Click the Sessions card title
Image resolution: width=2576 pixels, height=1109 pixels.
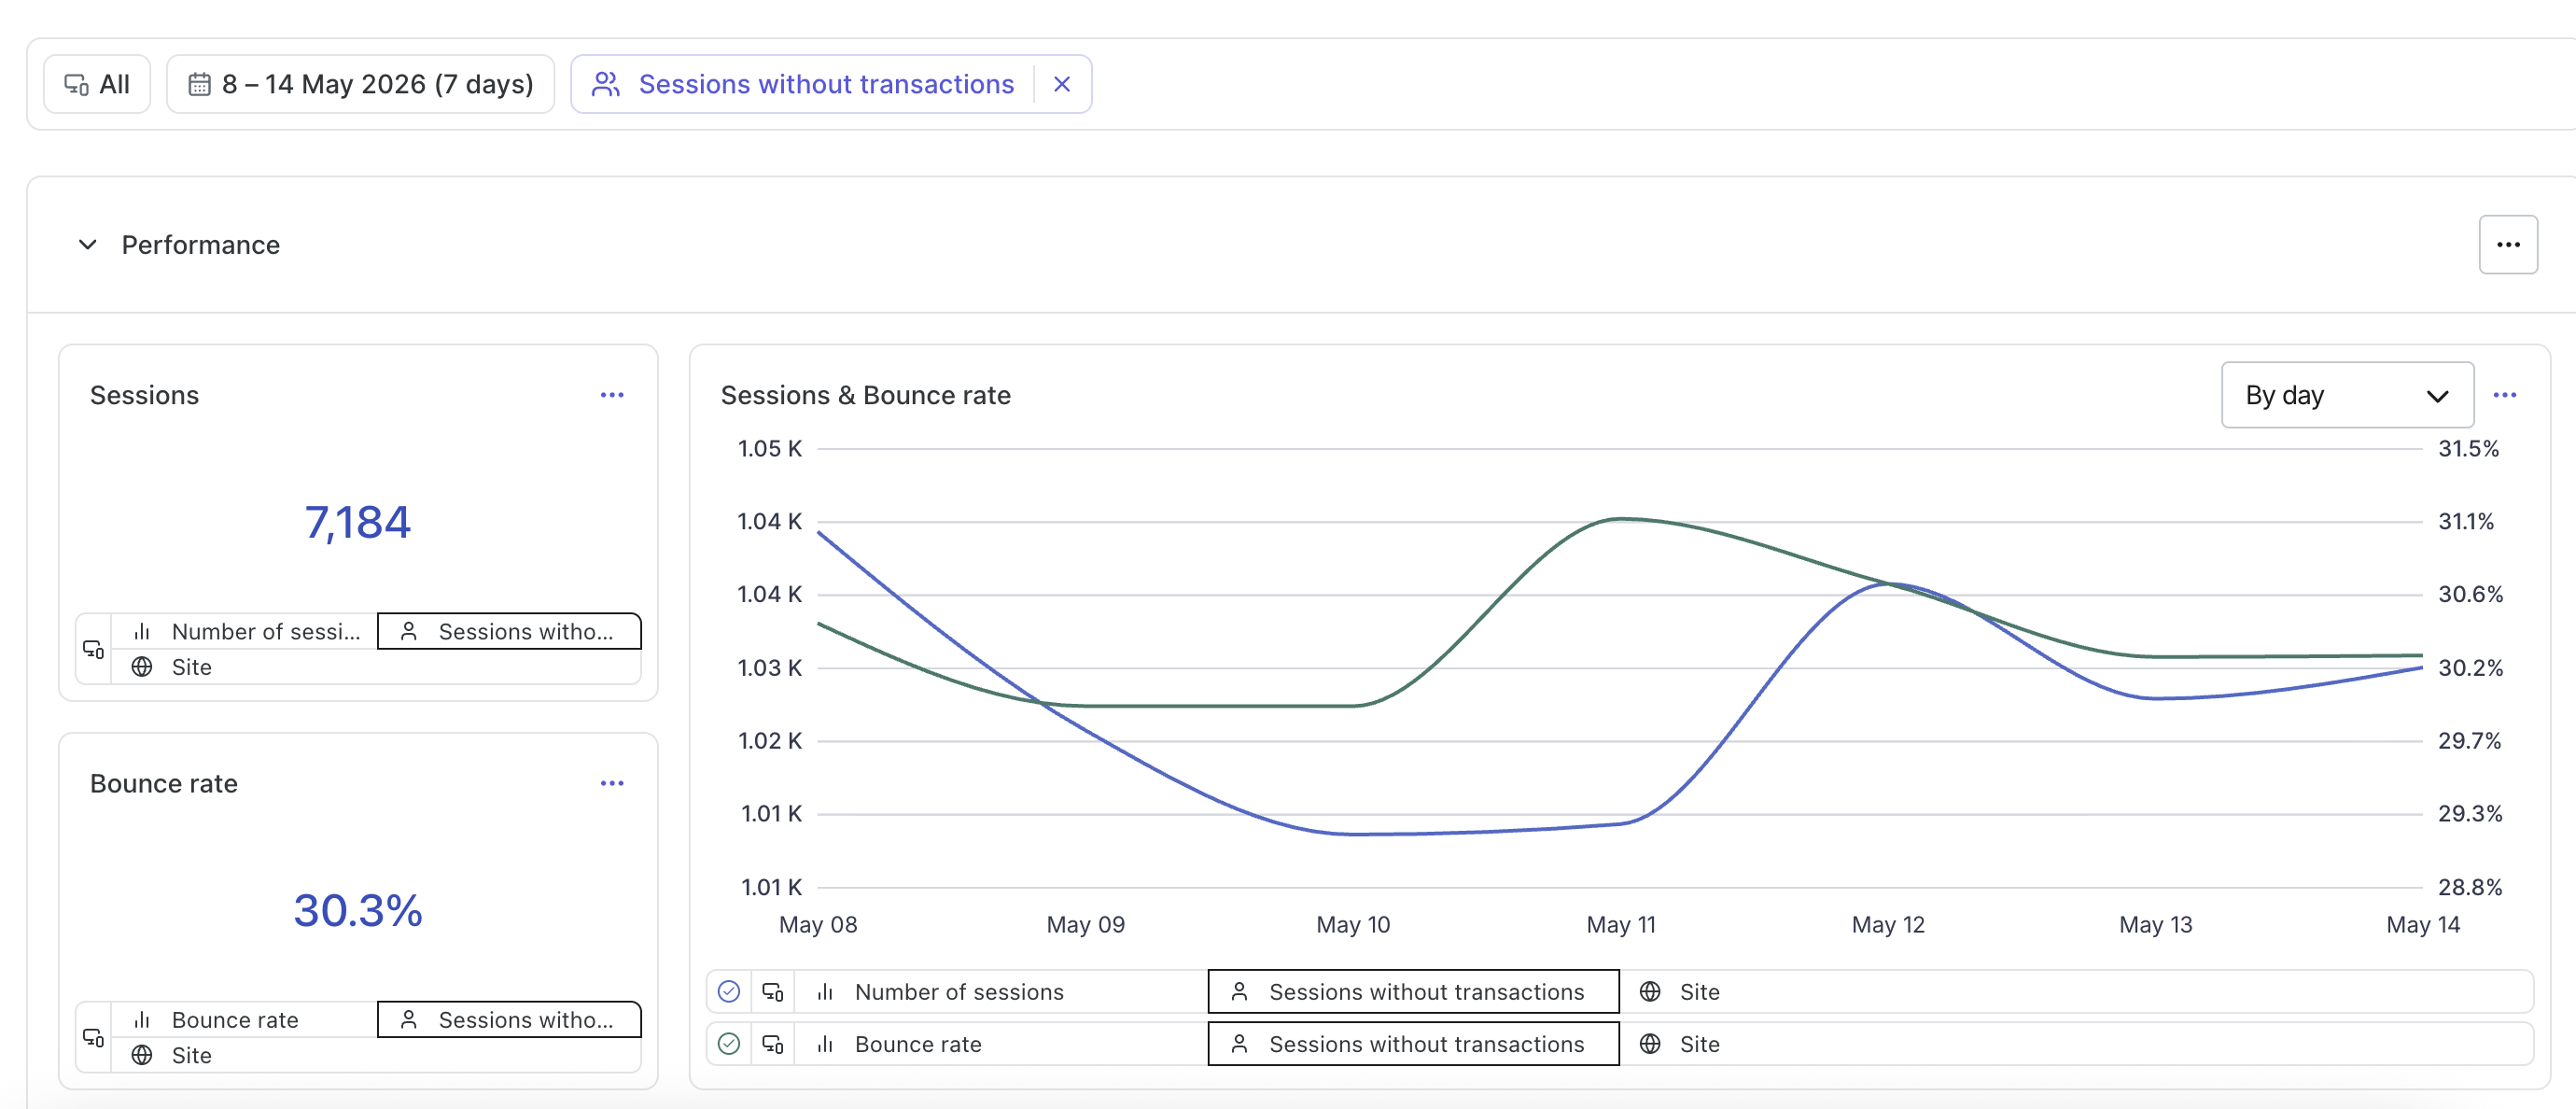[x=144, y=395]
